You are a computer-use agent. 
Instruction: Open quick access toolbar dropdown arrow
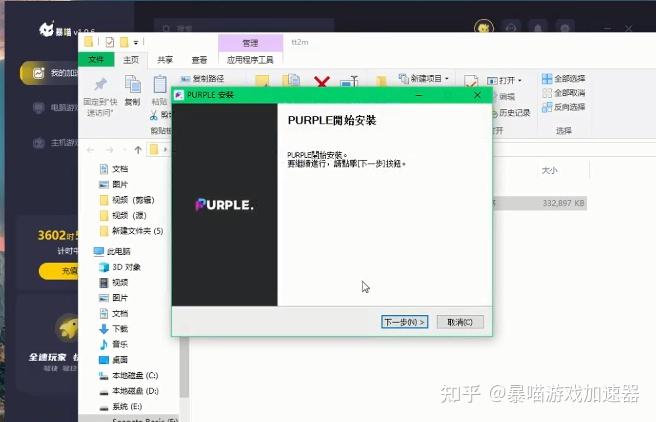coord(136,43)
